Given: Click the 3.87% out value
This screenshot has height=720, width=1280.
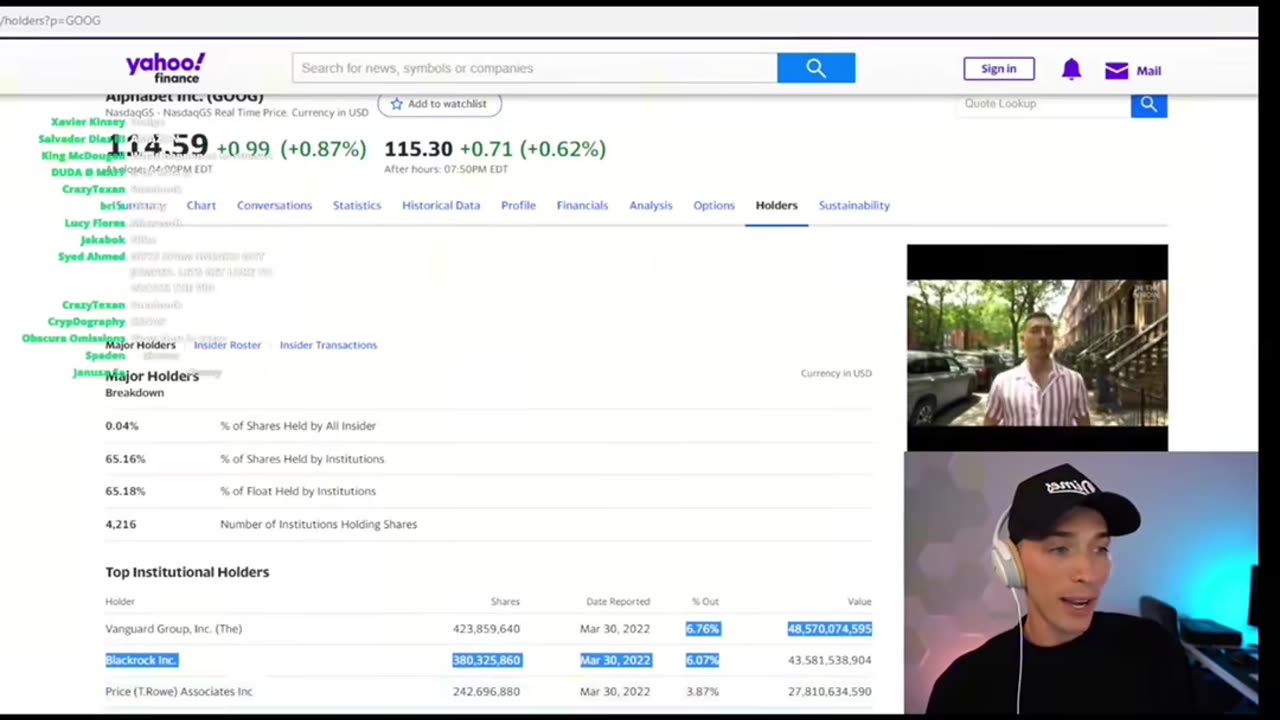Looking at the screenshot, I should click(702, 691).
